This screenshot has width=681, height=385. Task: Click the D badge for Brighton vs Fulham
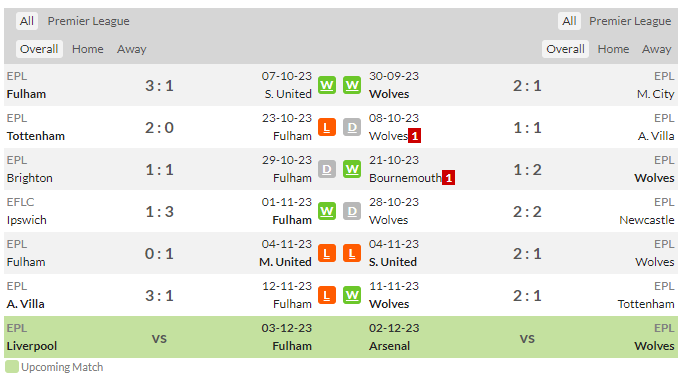327,169
